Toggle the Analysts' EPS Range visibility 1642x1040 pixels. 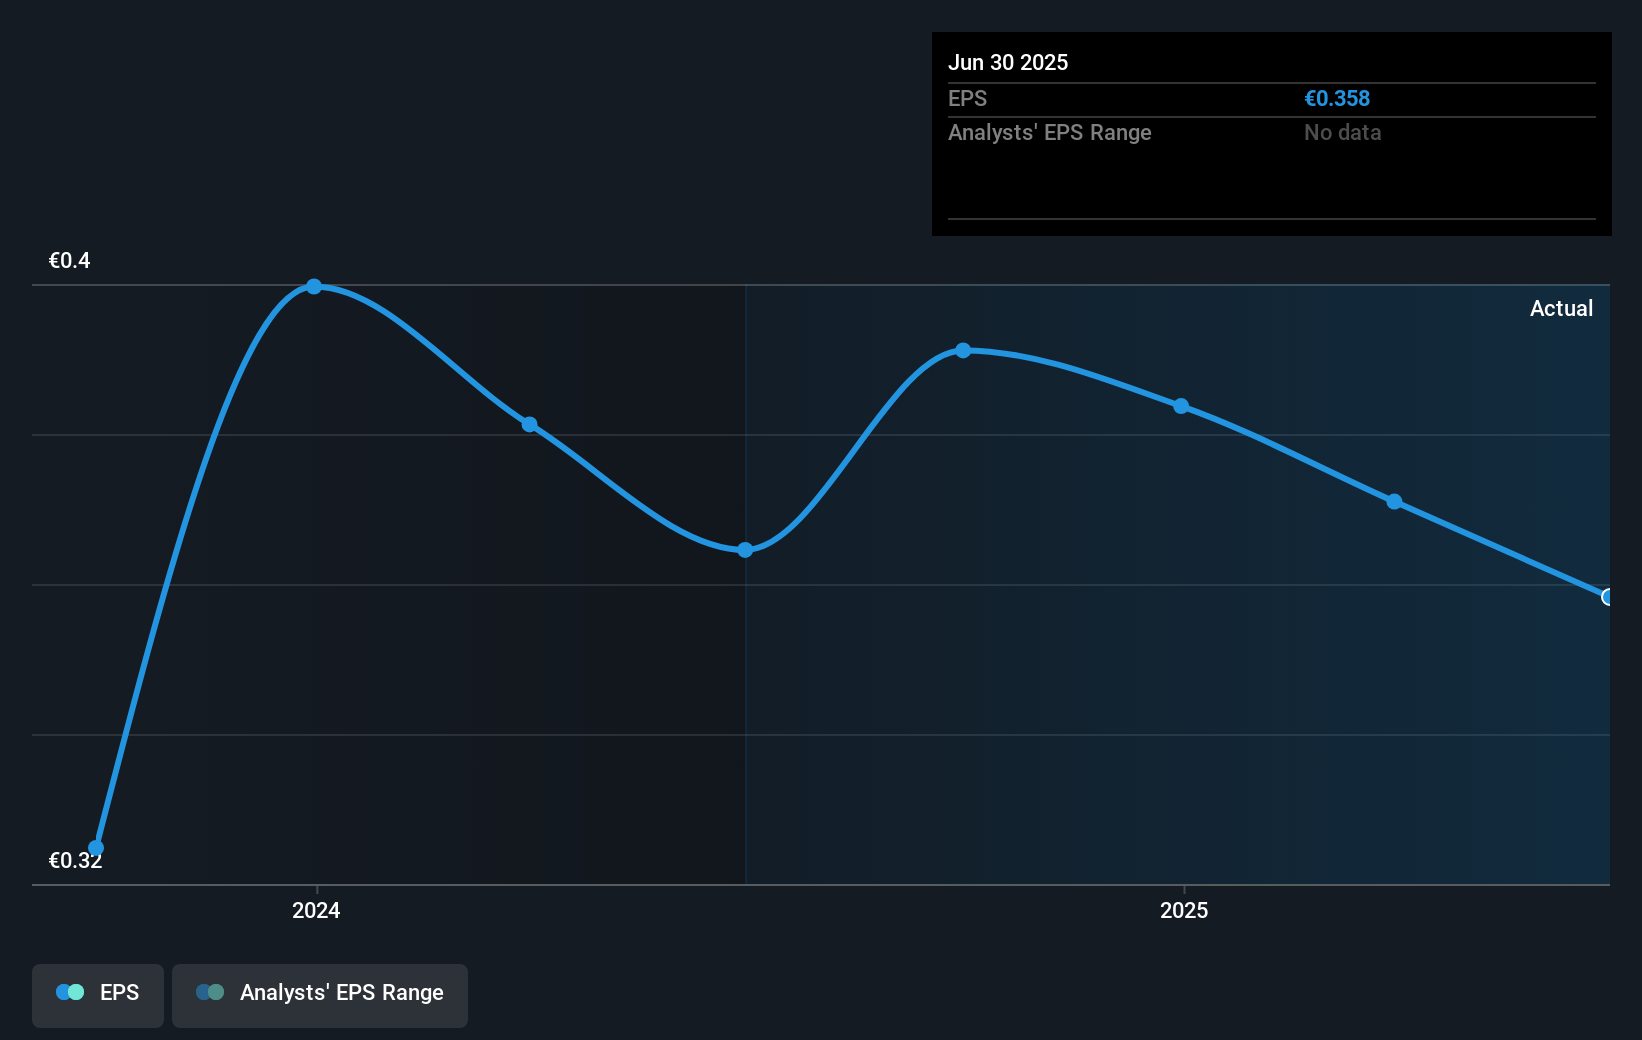pos(320,994)
